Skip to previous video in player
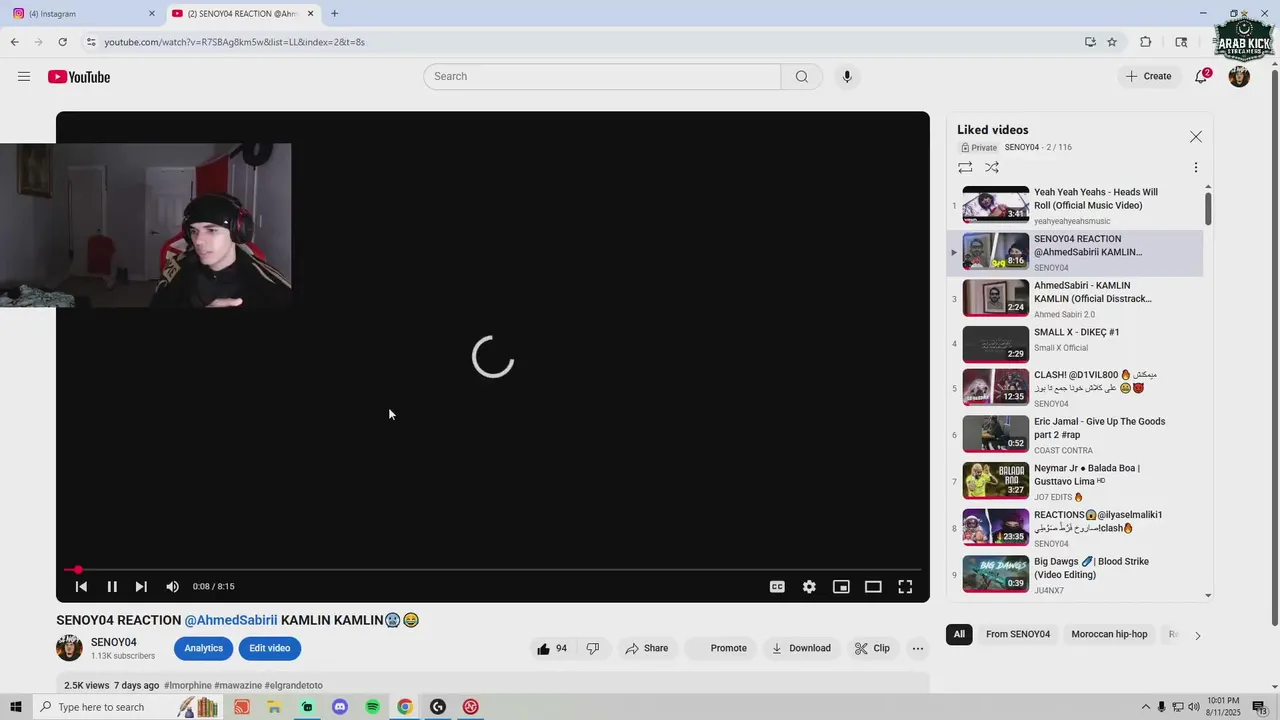Screen dimensions: 1280x720 (x=81, y=587)
